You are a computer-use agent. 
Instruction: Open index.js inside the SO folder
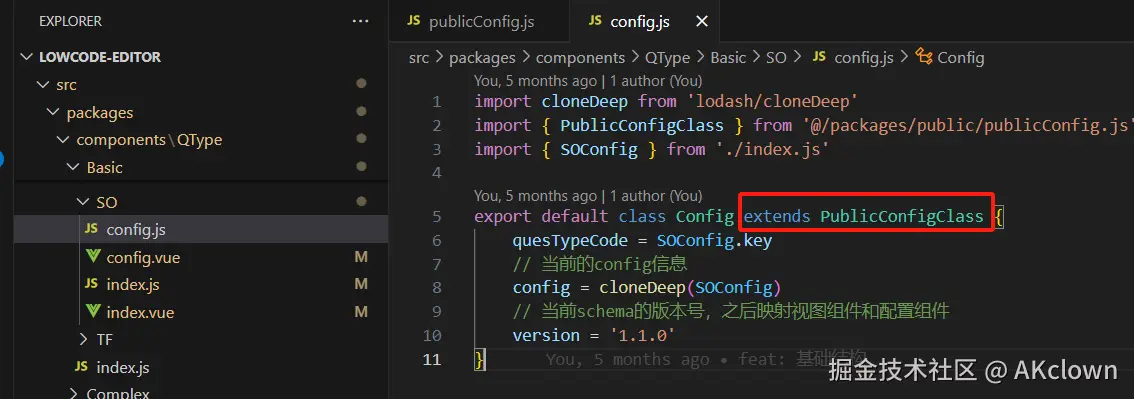click(x=132, y=285)
